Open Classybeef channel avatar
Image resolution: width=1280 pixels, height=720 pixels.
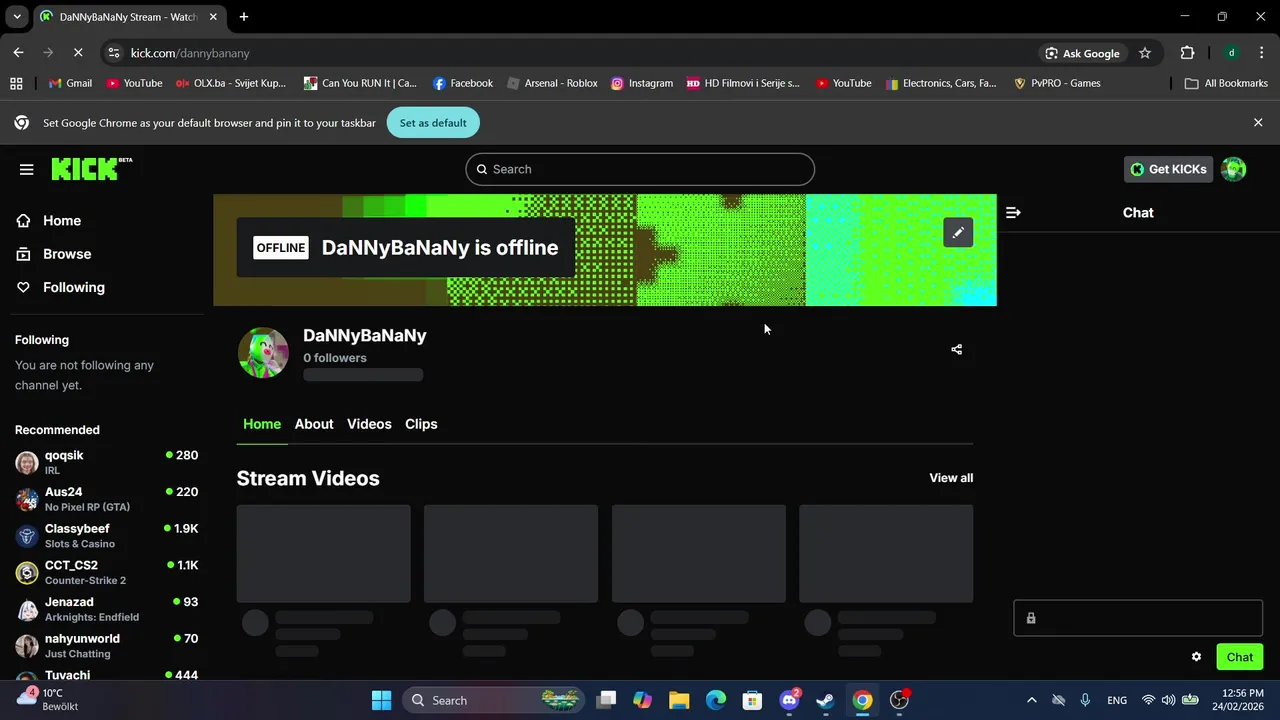coord(27,536)
